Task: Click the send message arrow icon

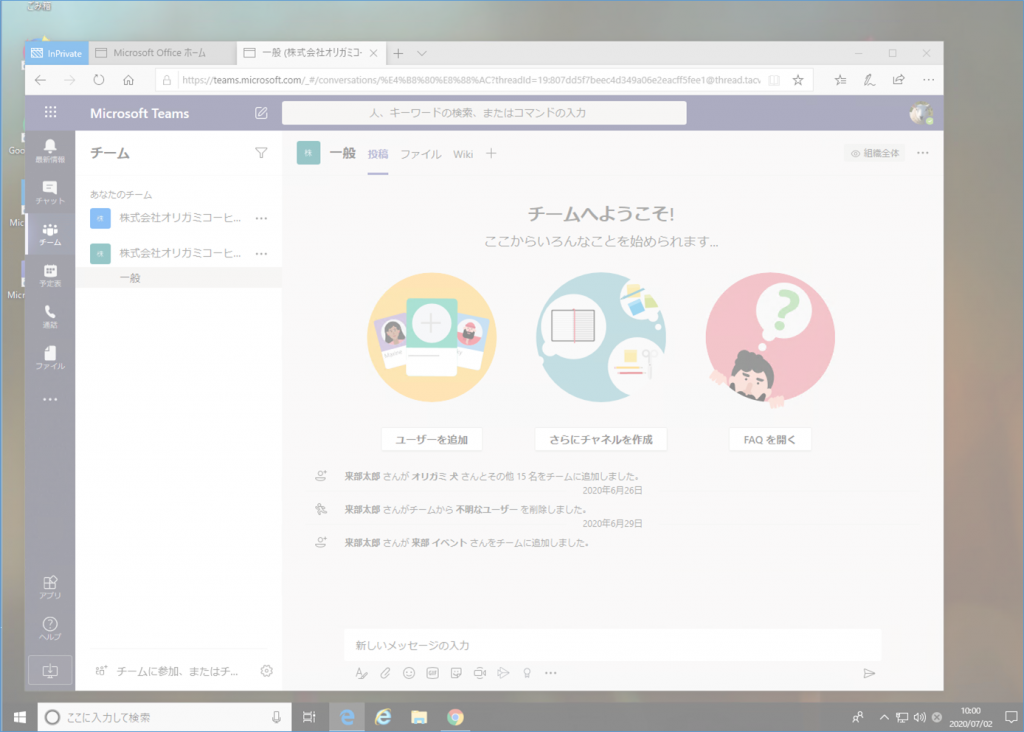Action: click(x=869, y=673)
